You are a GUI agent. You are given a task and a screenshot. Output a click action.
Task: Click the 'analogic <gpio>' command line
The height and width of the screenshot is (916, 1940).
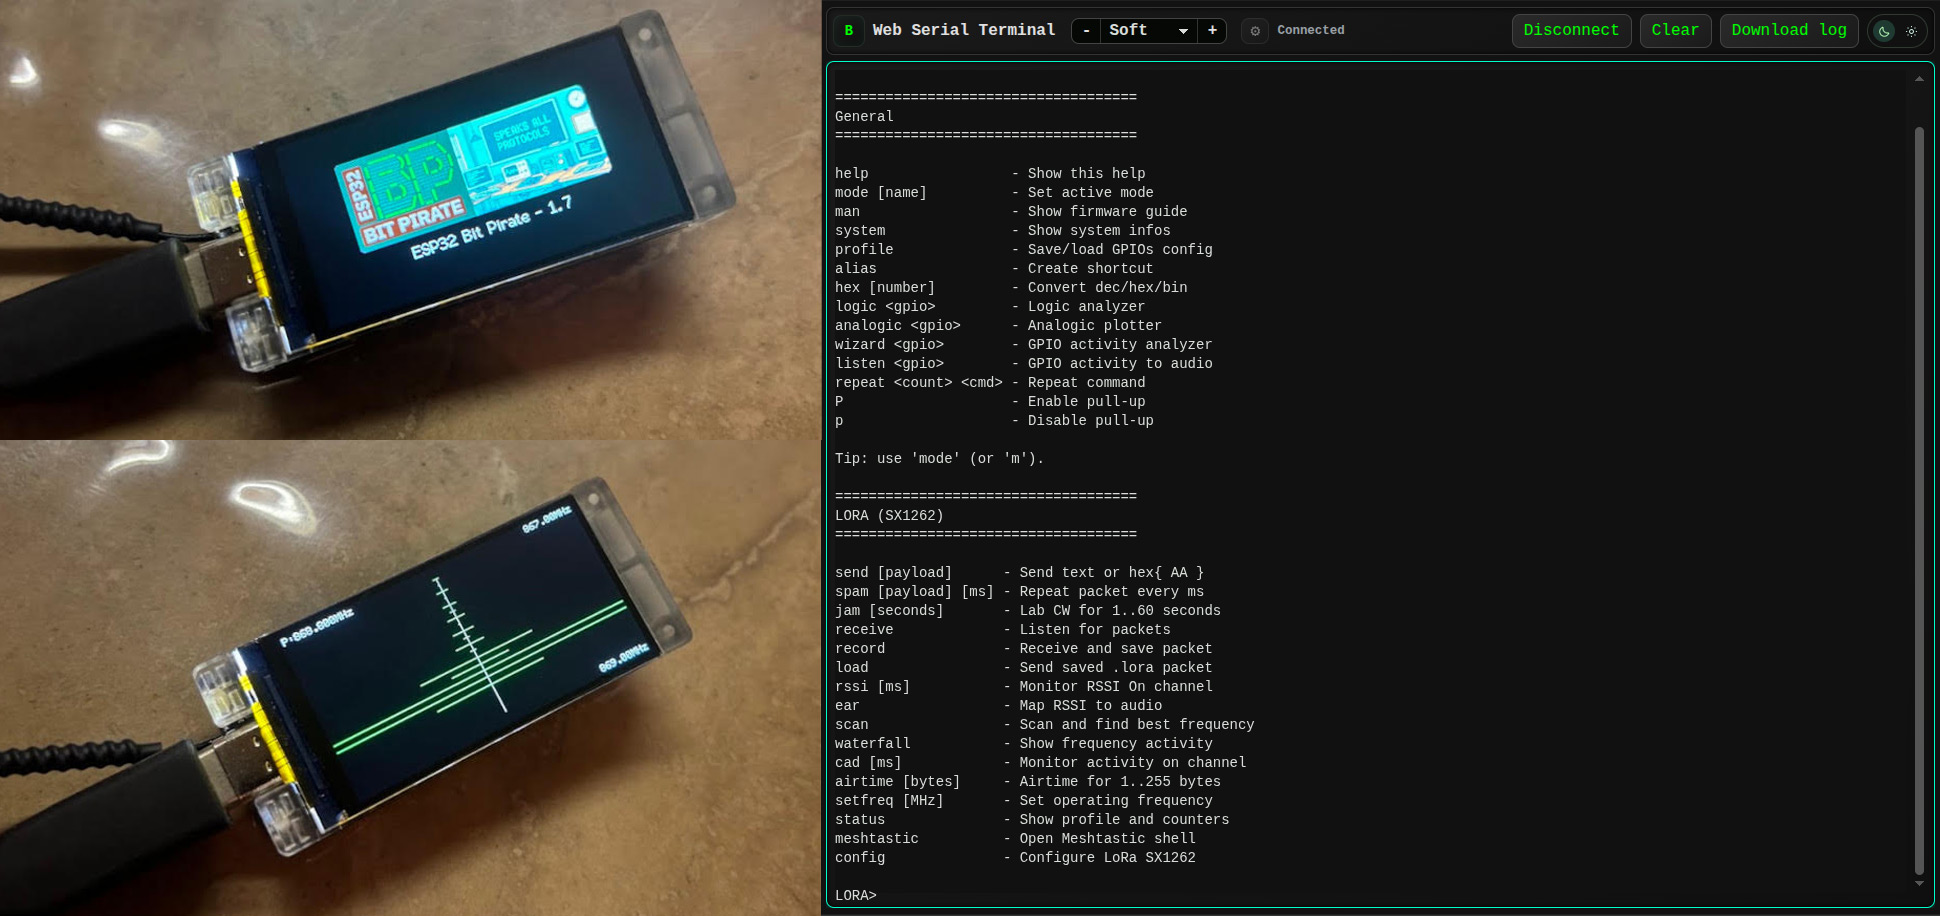tap(998, 326)
